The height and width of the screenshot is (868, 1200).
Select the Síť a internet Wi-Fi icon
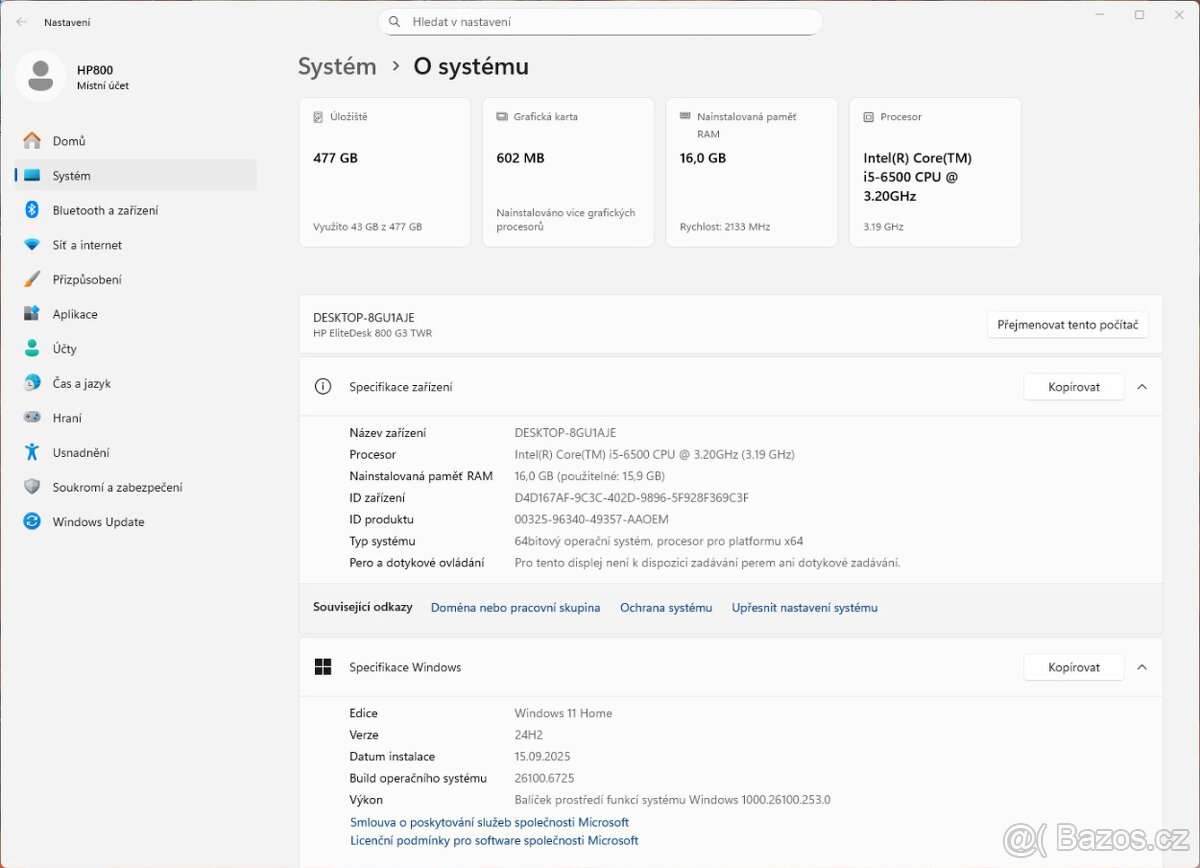tap(32, 245)
